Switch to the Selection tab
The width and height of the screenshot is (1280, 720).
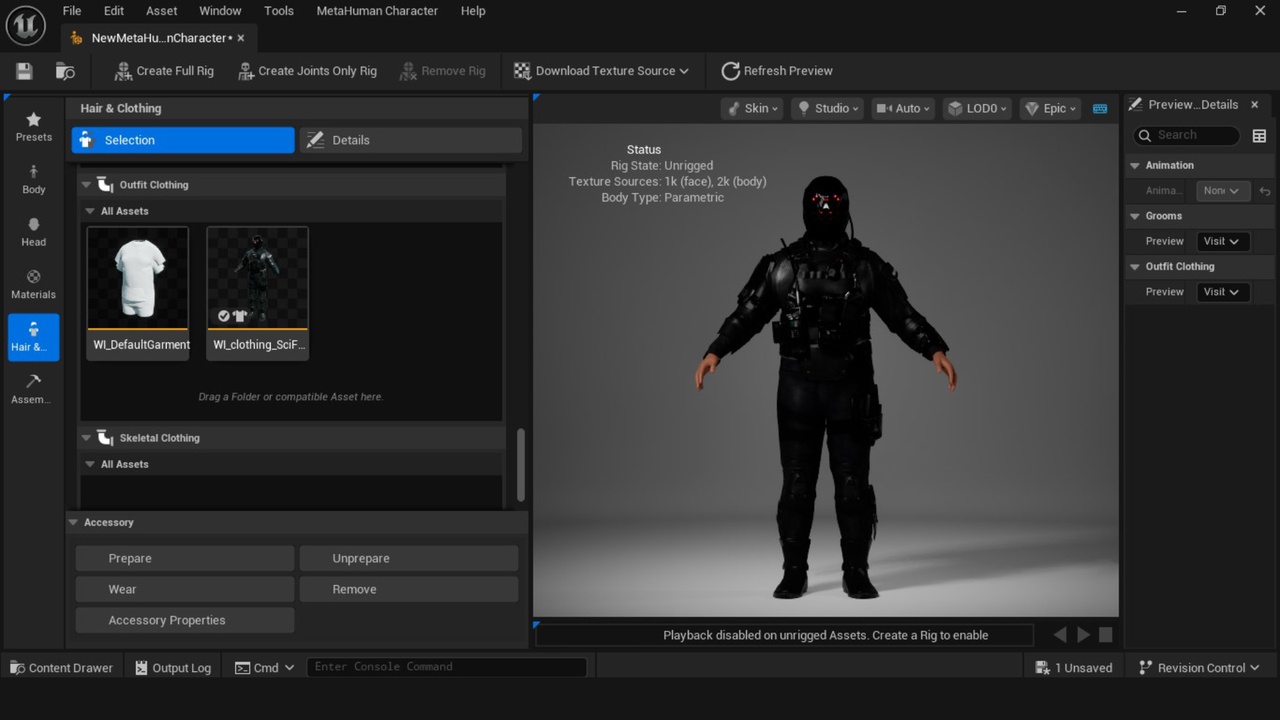click(x=183, y=140)
